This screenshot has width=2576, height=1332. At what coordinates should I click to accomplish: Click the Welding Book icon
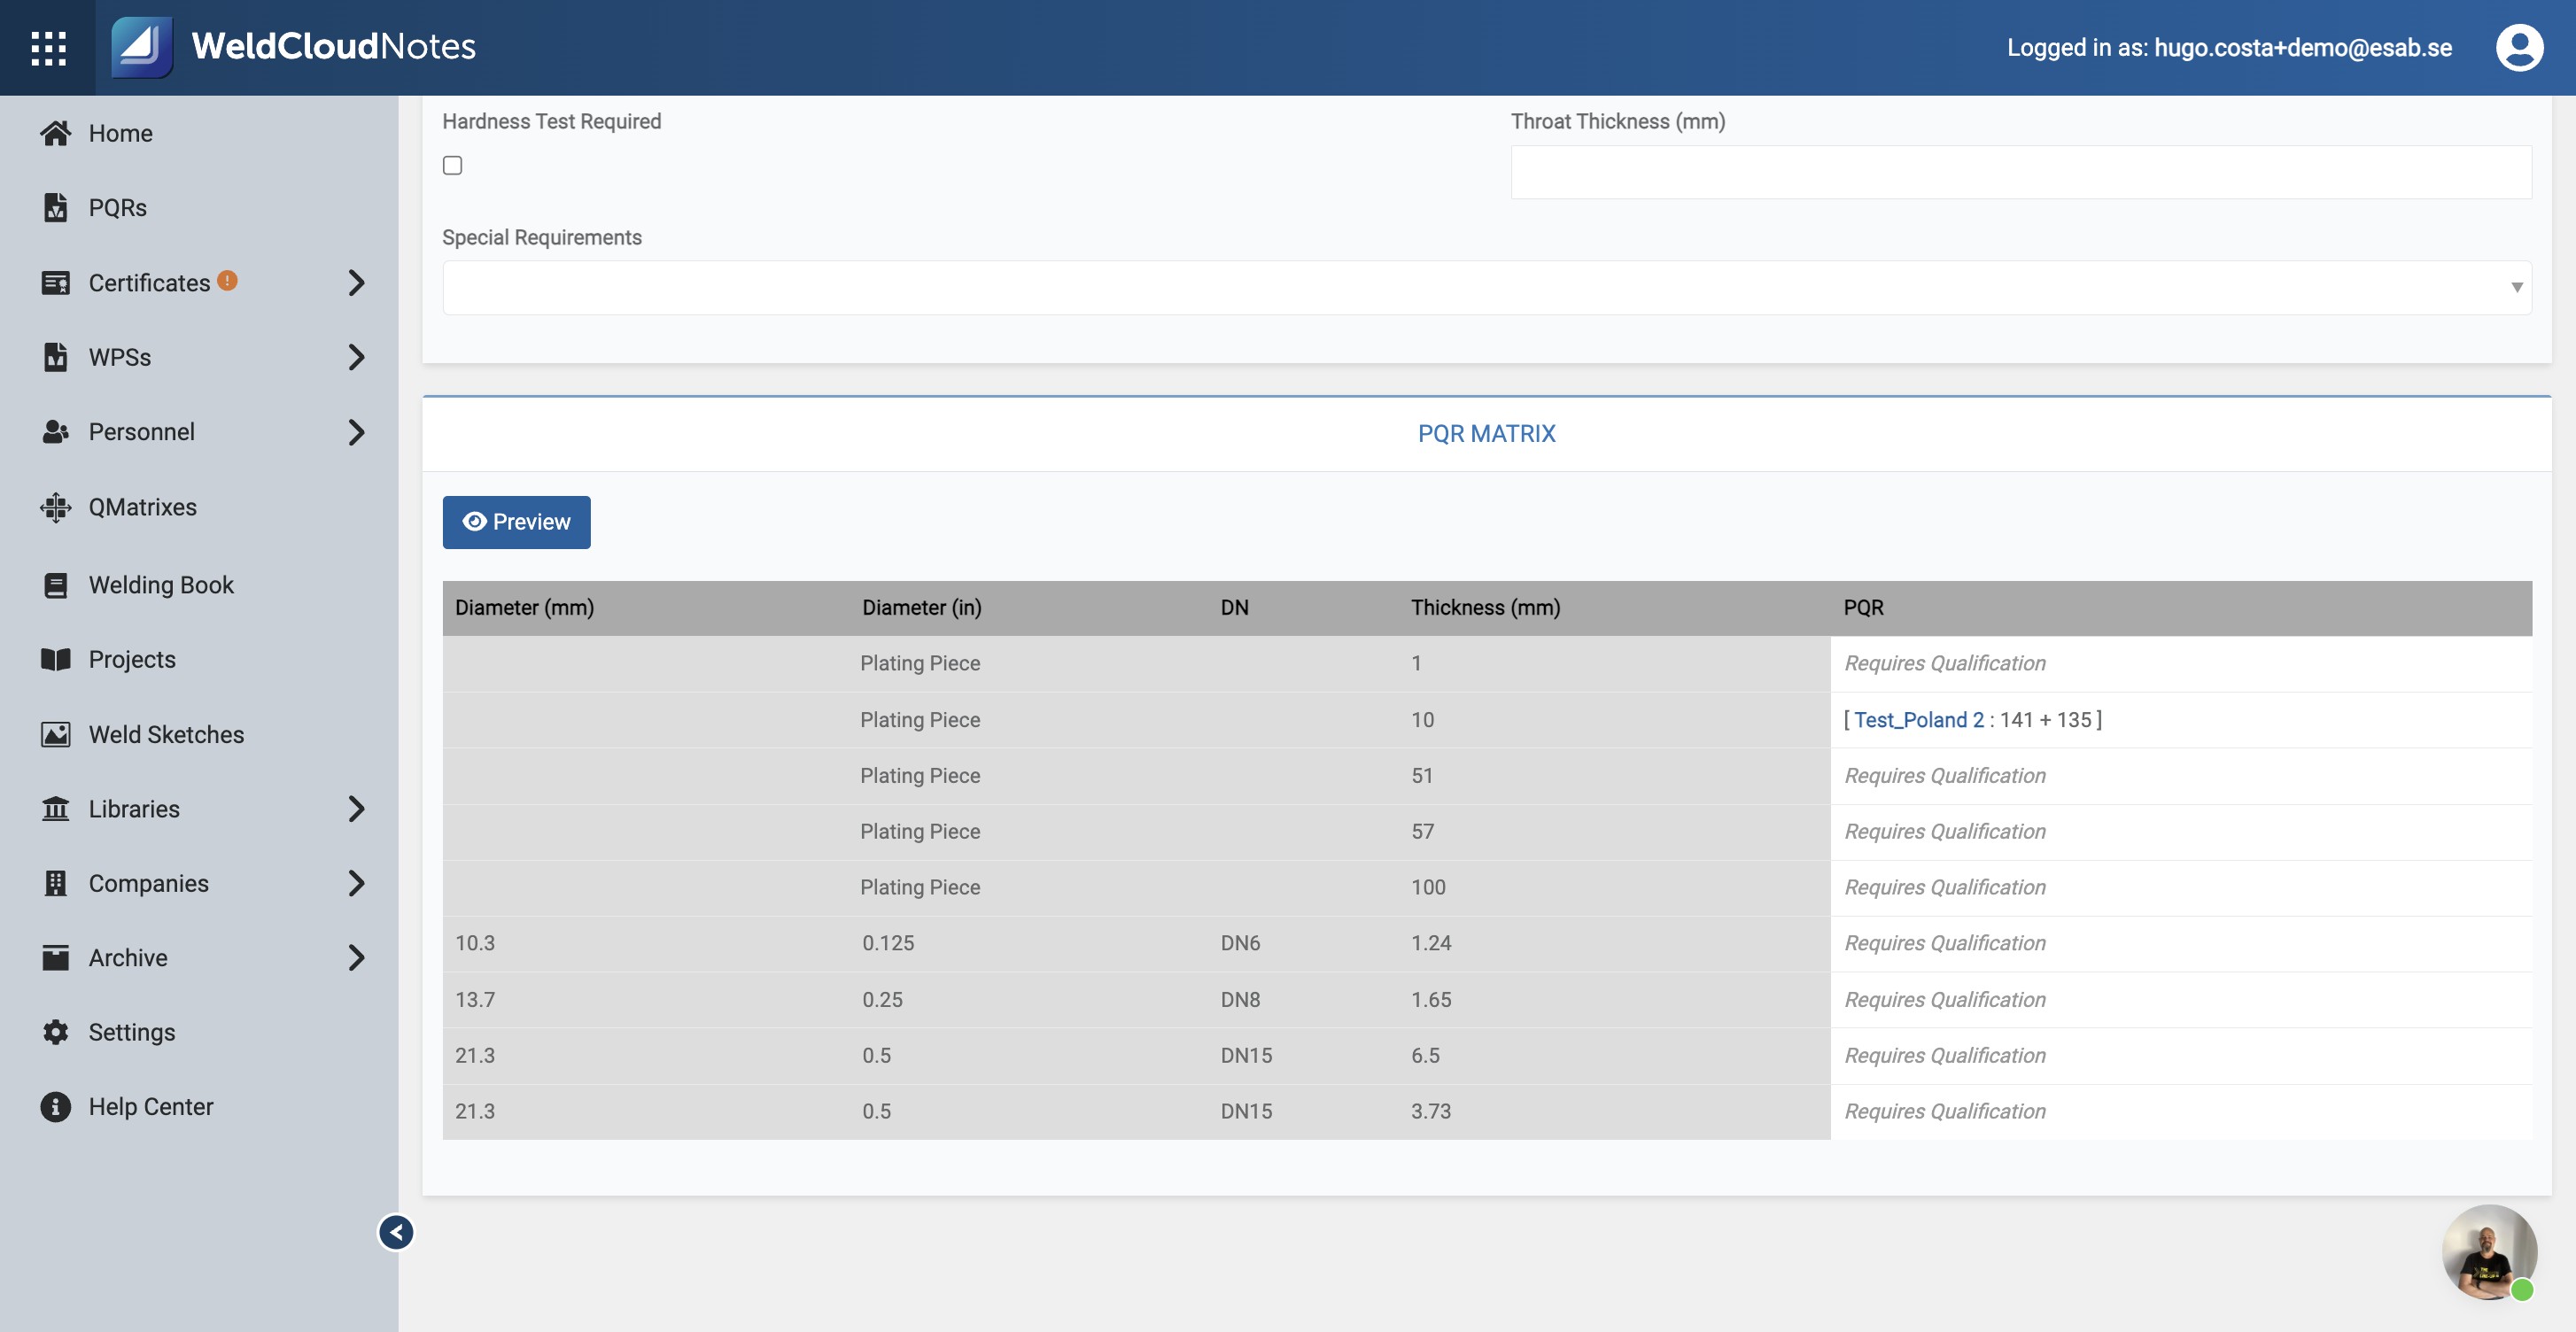pyautogui.click(x=56, y=585)
